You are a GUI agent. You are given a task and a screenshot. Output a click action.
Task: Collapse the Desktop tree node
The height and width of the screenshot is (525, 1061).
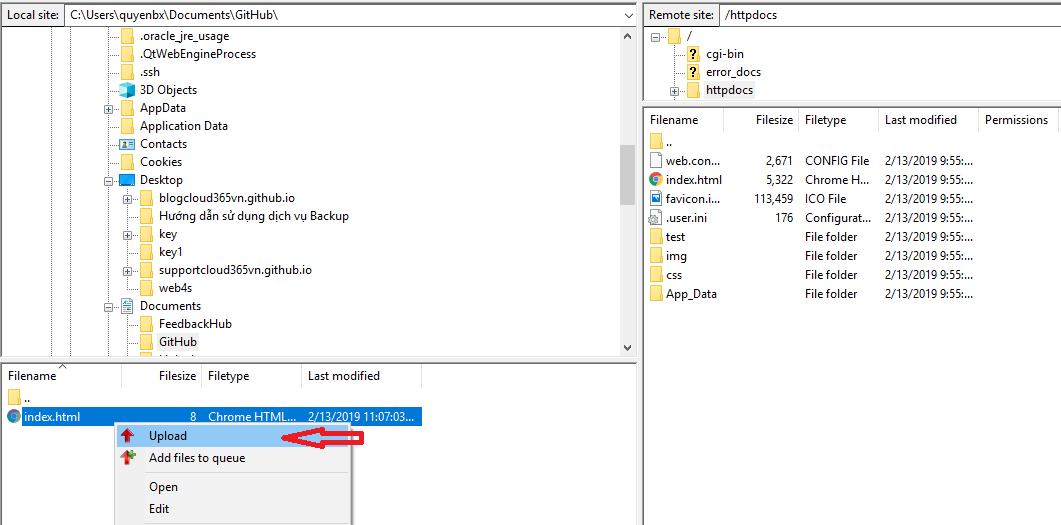coord(108,181)
